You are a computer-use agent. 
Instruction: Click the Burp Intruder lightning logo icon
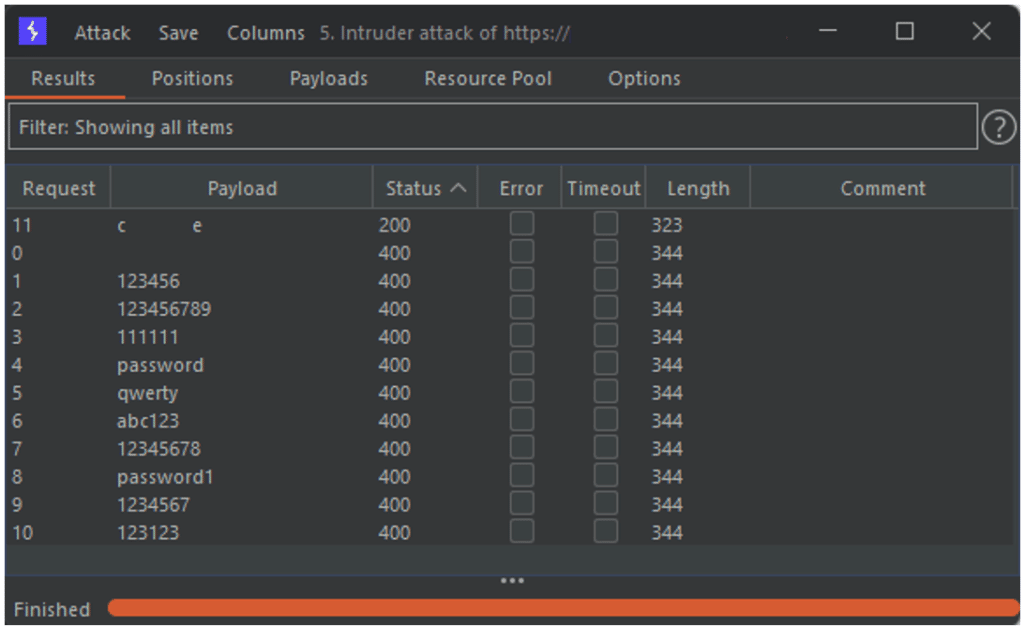coord(32,31)
